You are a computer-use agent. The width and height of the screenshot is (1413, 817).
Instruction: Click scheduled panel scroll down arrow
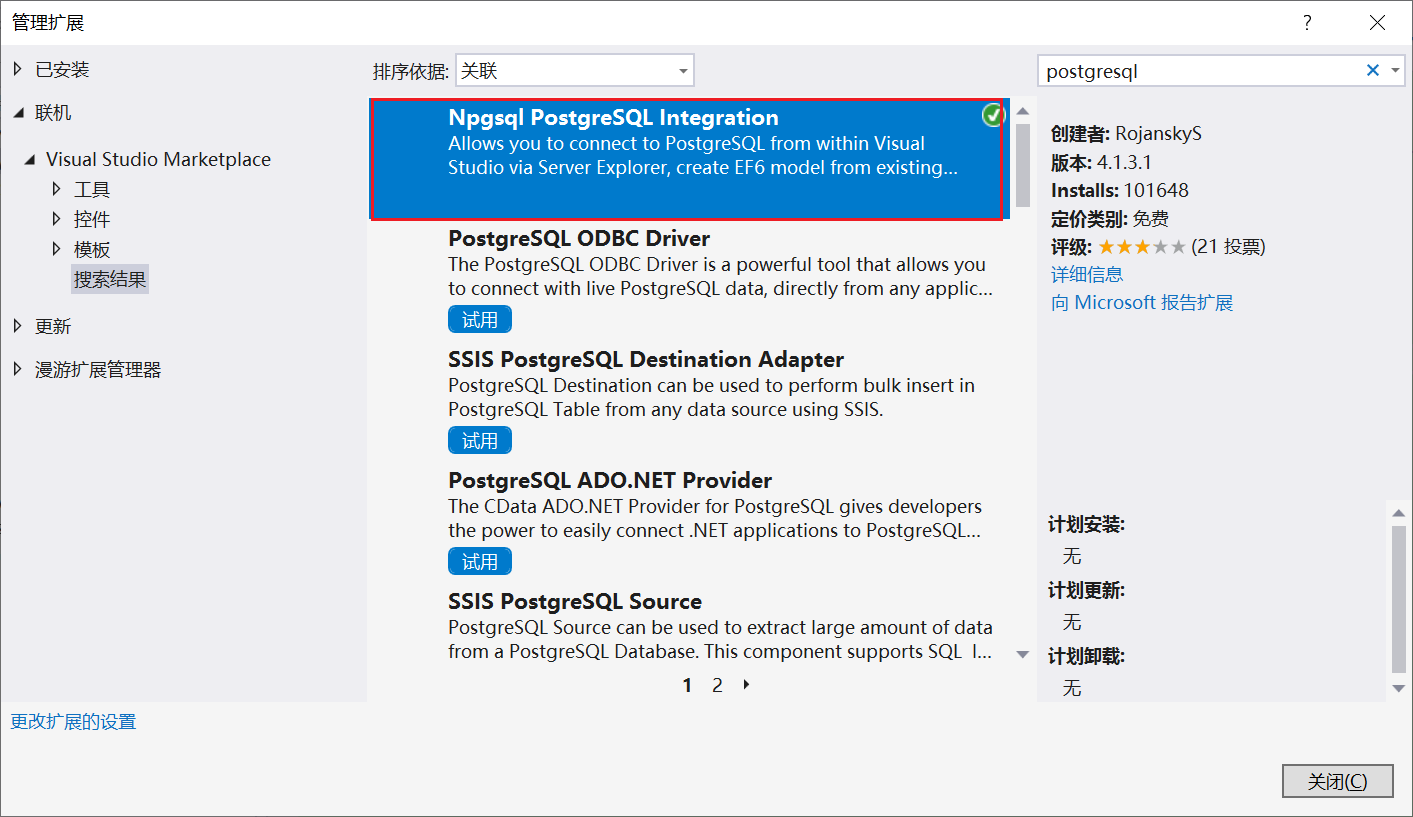[x=1399, y=688]
